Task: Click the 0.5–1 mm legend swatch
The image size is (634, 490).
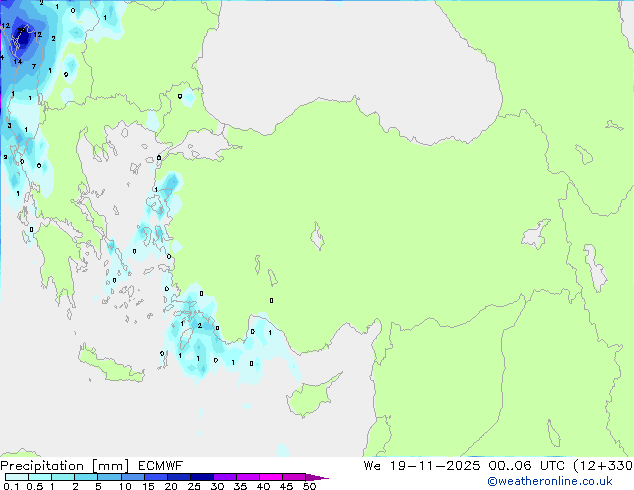Action: (x=40, y=477)
